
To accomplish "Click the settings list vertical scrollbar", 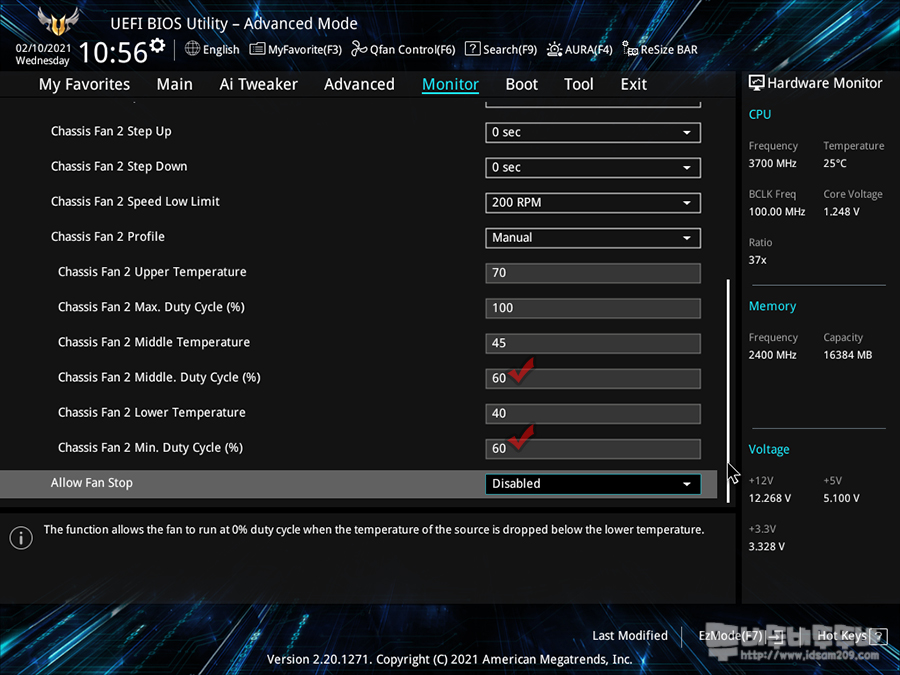I will point(728,390).
